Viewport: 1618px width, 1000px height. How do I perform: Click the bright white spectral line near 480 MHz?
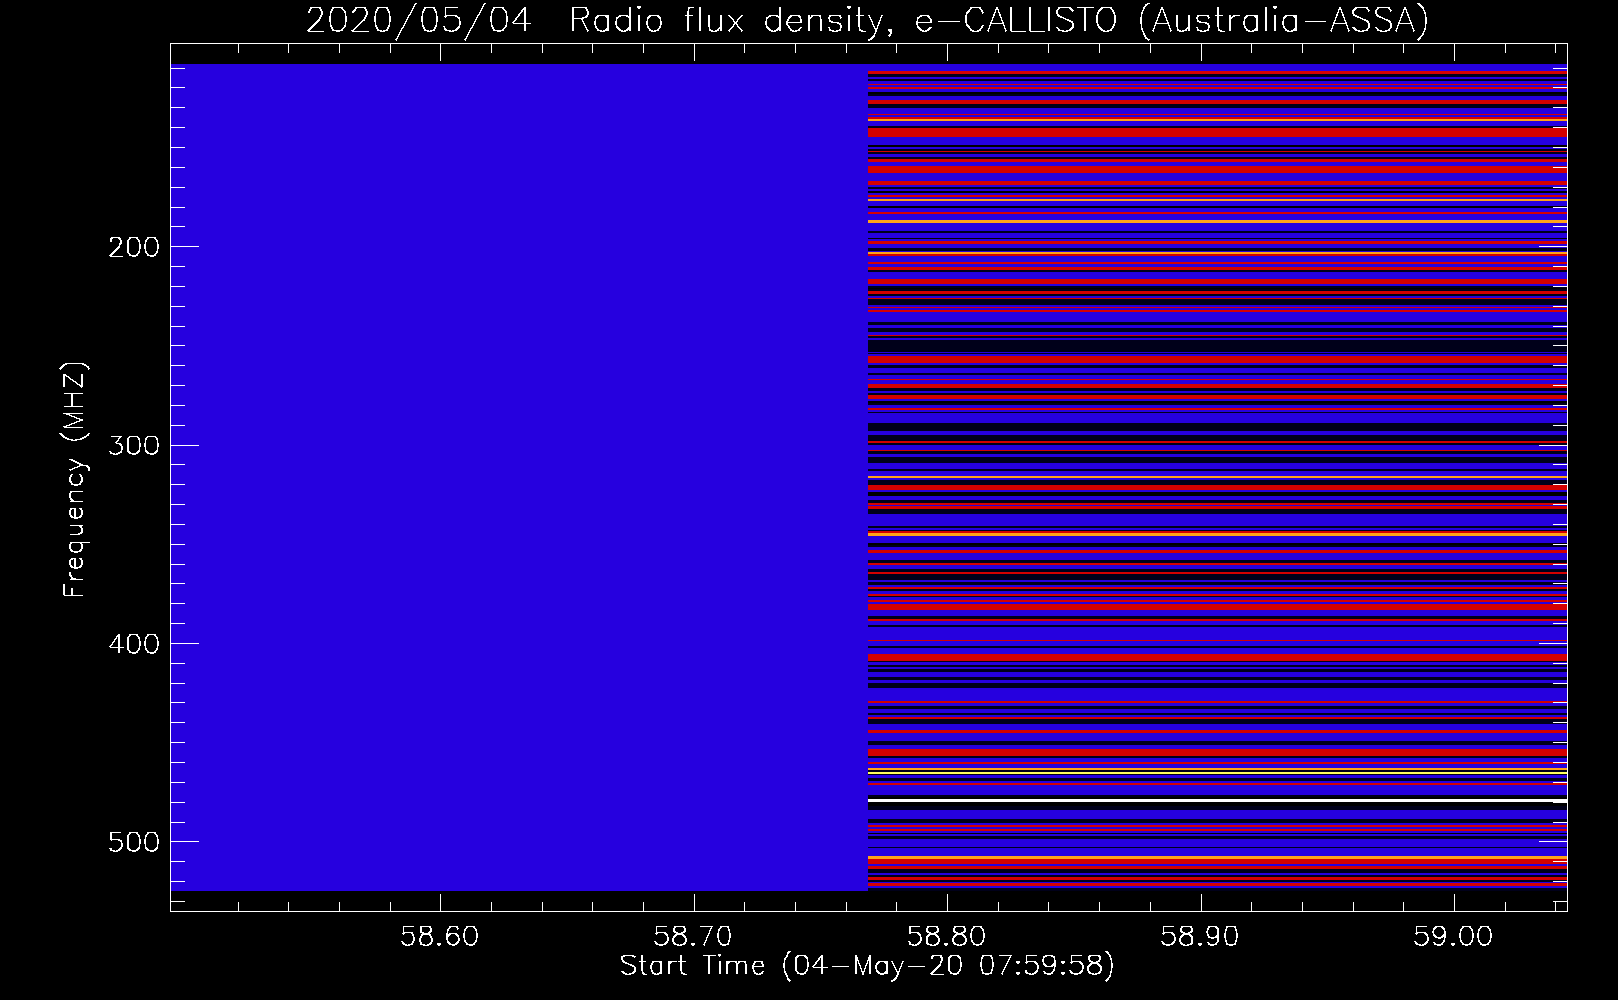[x=1217, y=801]
